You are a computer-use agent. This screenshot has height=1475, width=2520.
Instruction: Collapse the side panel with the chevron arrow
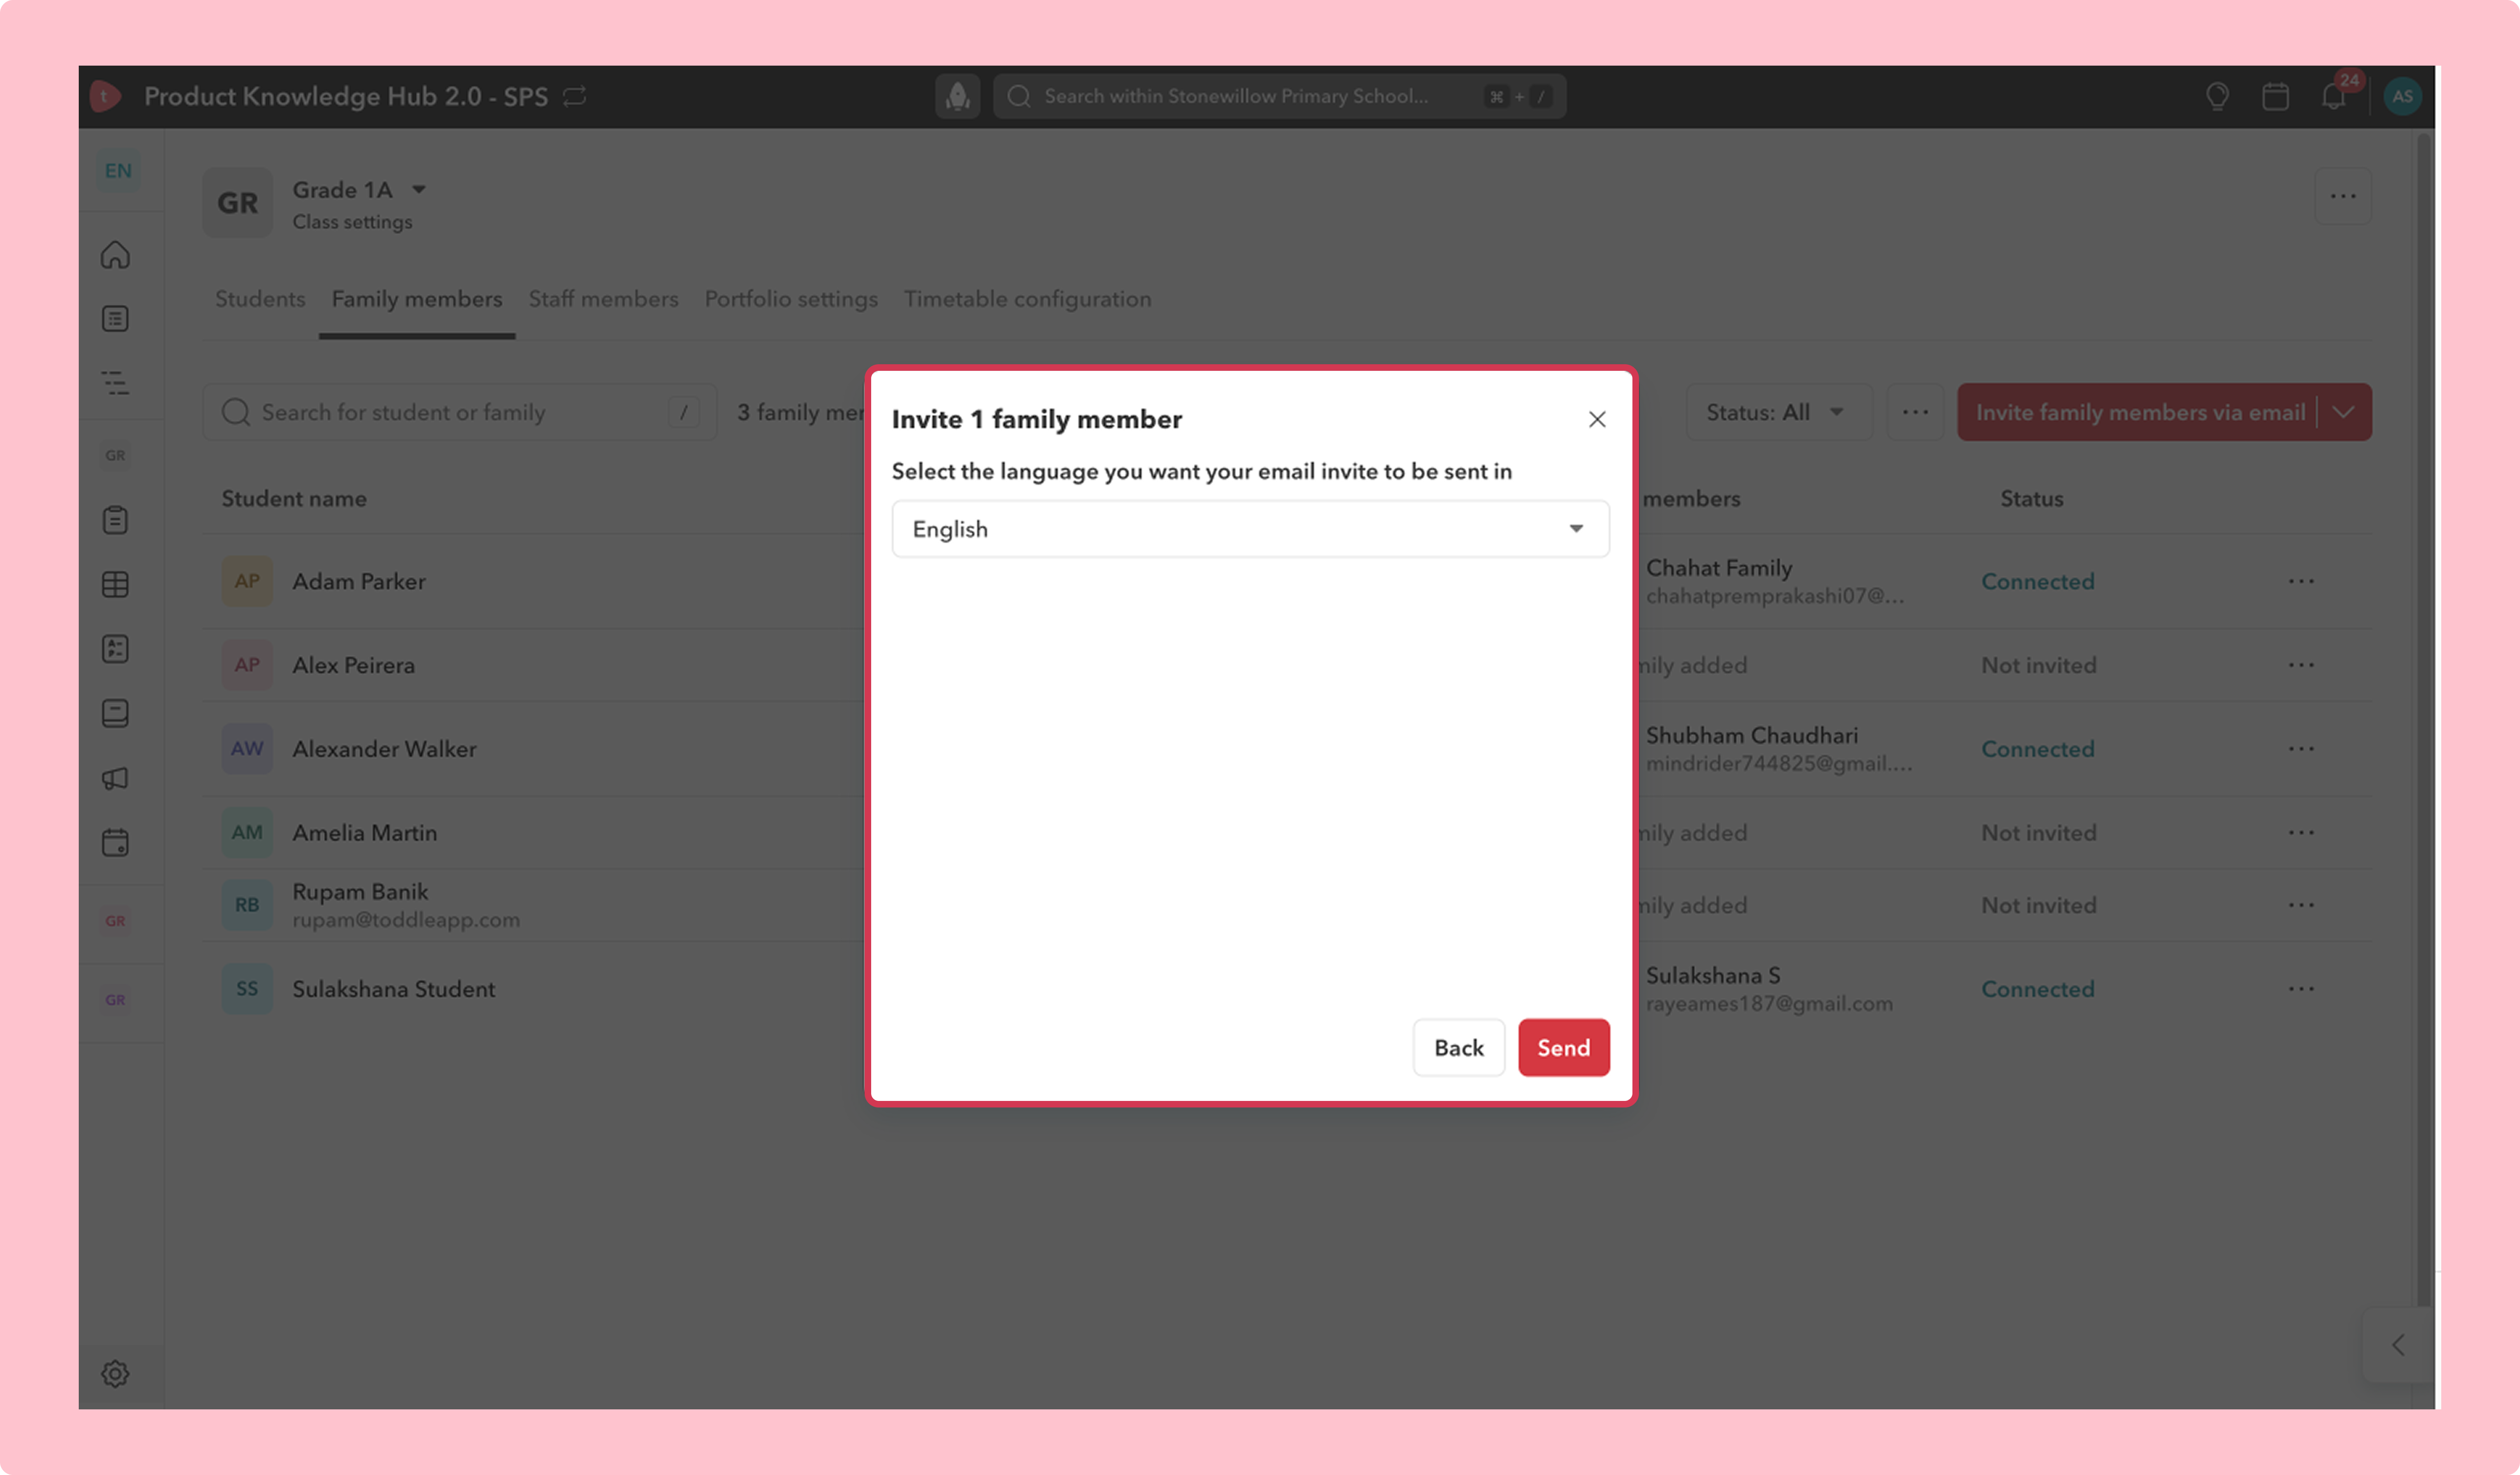click(2398, 1345)
